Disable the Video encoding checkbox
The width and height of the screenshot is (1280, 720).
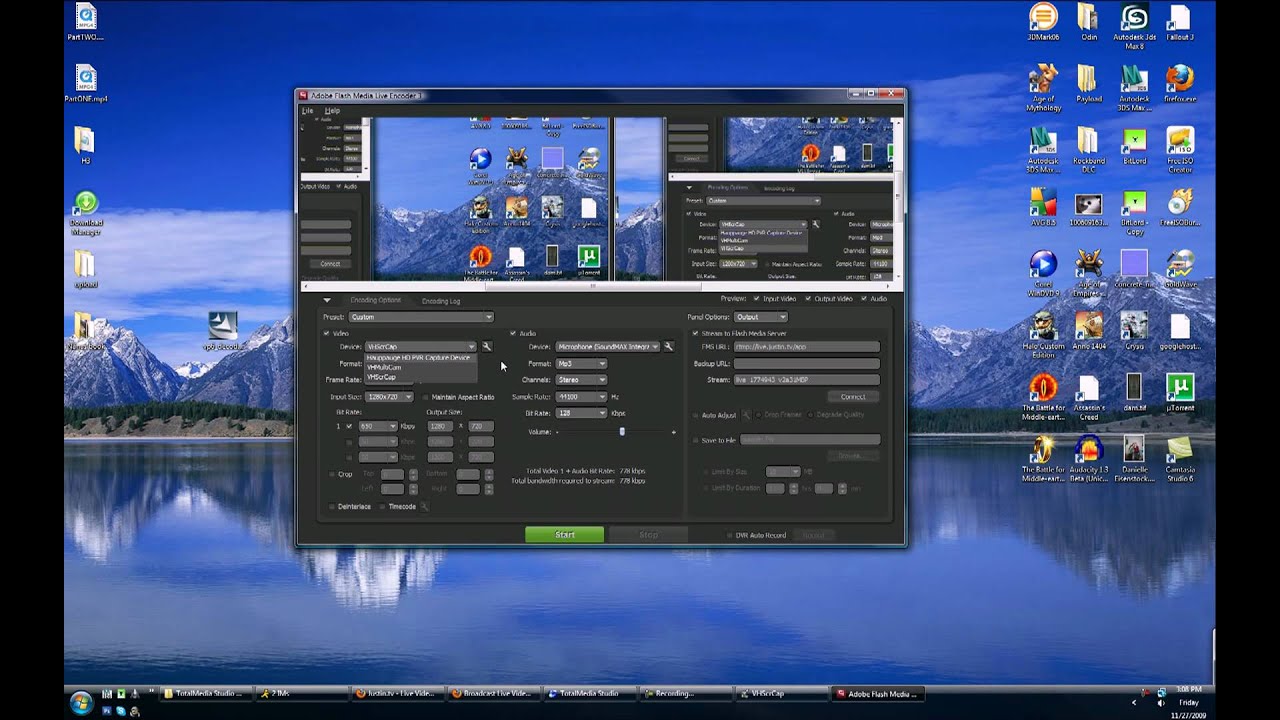(326, 333)
